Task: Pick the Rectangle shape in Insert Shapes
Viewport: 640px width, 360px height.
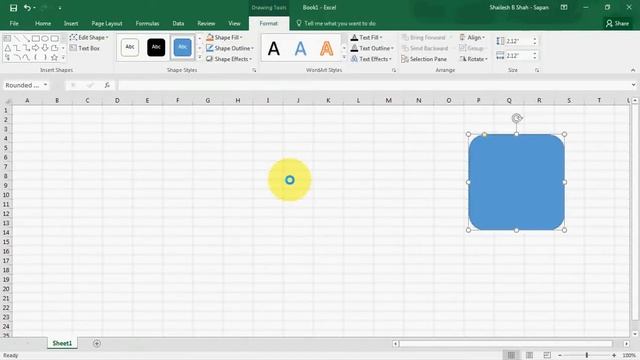Action: [x=36, y=39]
